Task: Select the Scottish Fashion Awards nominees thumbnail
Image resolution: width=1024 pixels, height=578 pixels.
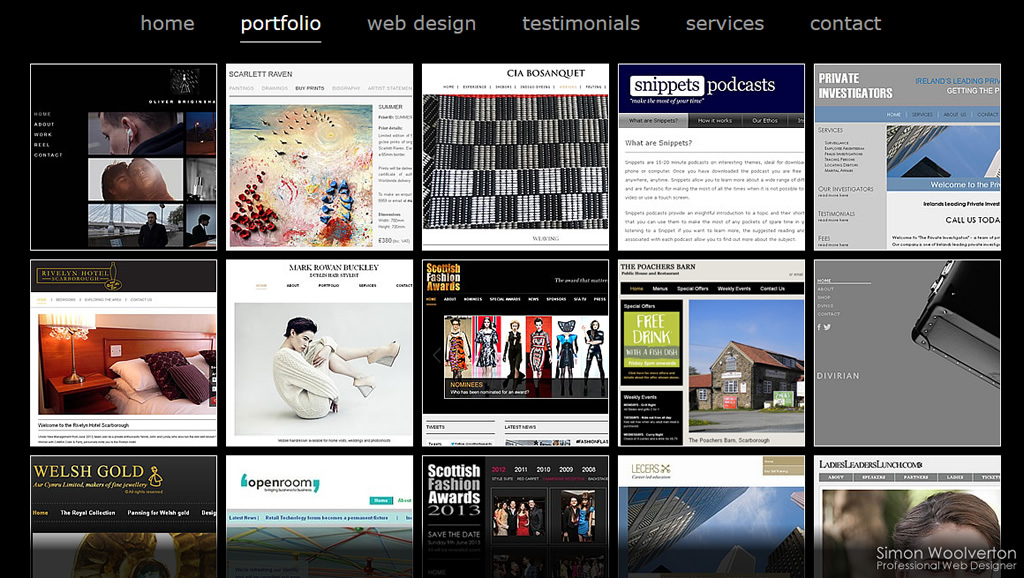Action: (x=515, y=353)
